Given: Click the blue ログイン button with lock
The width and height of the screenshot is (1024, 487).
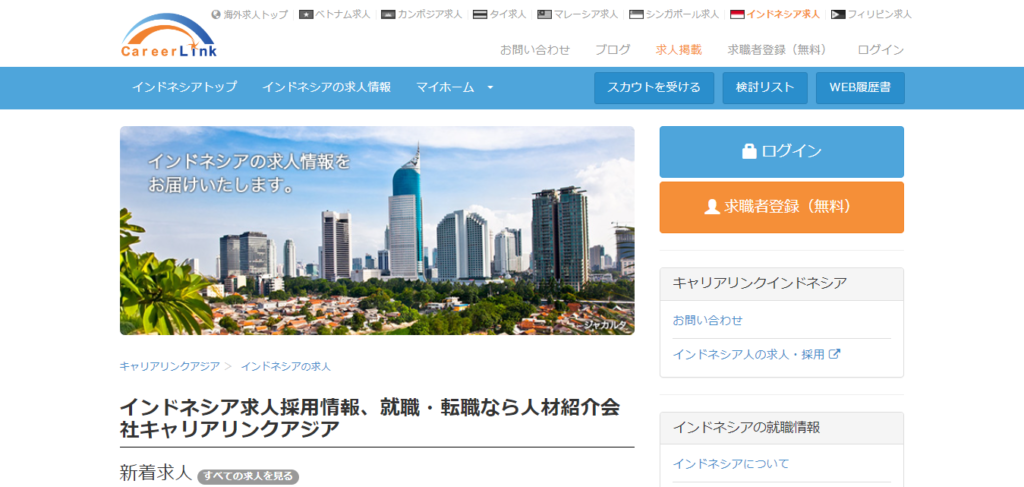Looking at the screenshot, I should click(x=782, y=151).
